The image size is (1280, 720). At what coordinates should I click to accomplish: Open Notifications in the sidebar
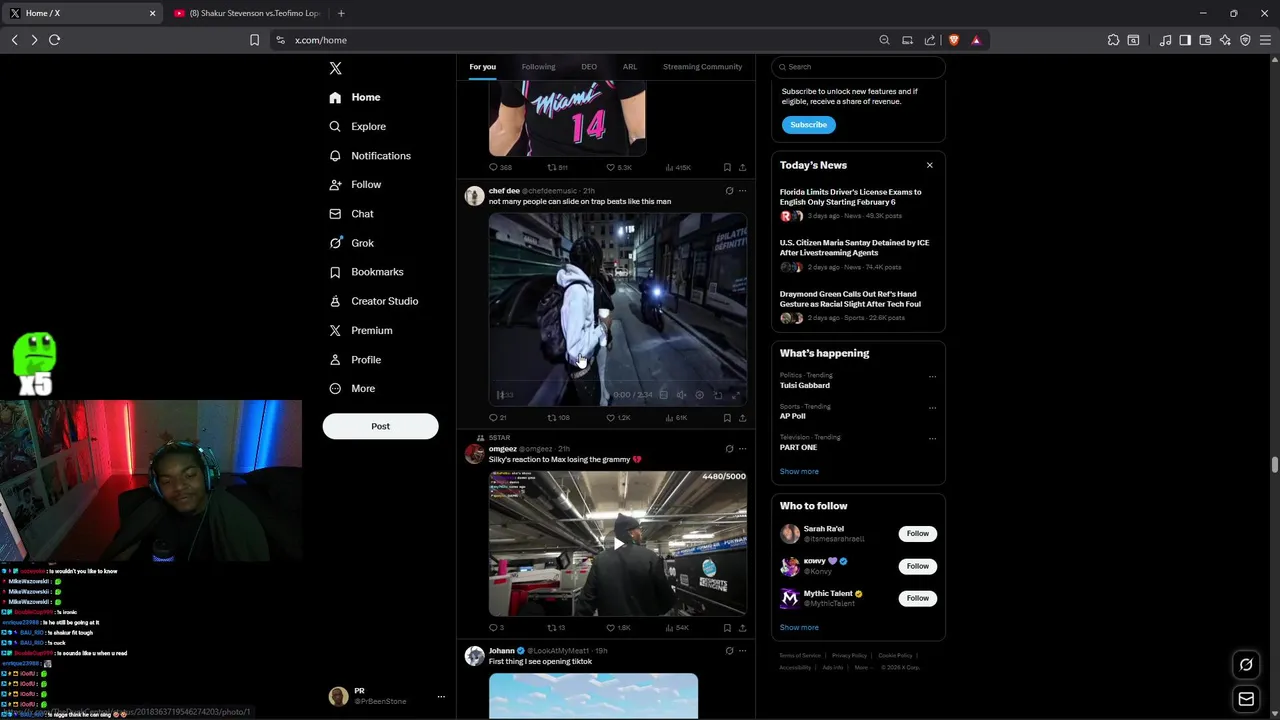(x=370, y=156)
